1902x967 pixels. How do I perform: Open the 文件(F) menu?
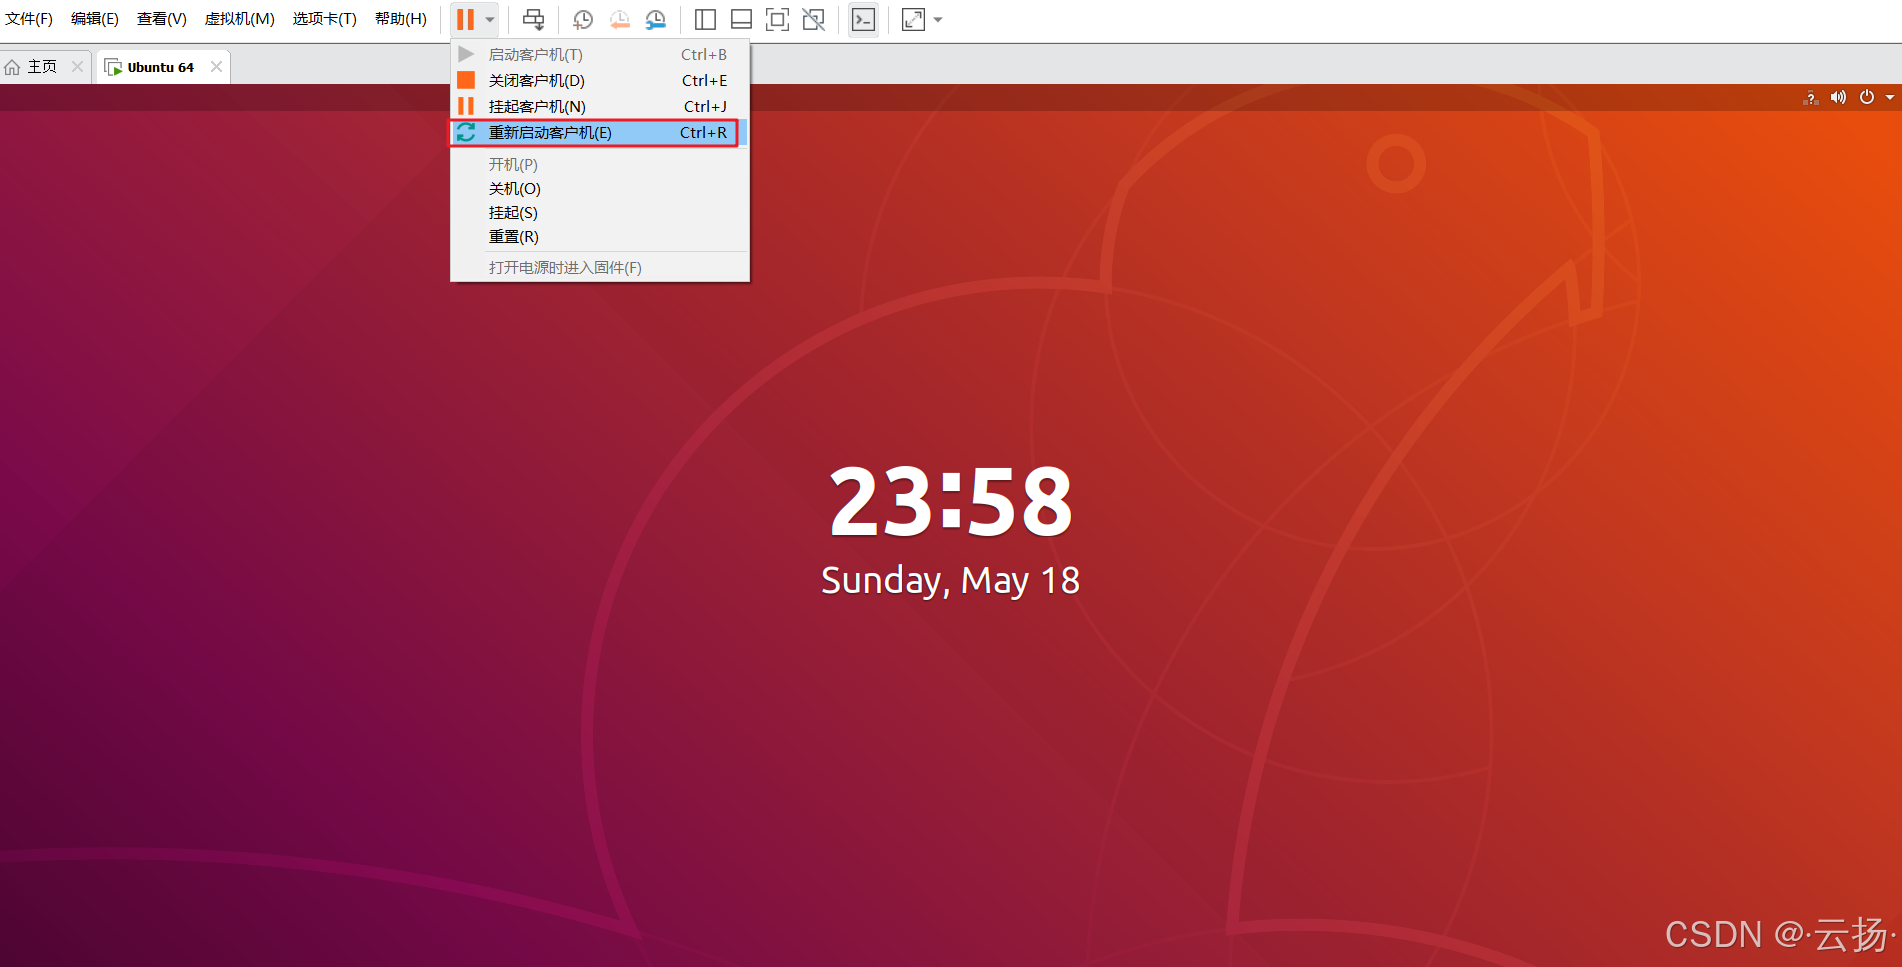29,19
